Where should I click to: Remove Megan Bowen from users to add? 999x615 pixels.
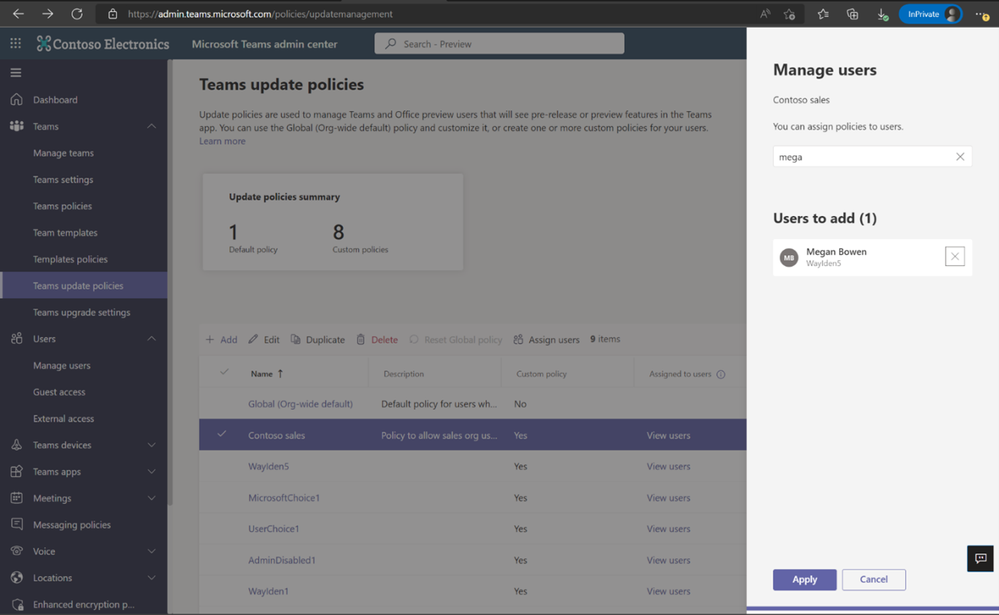pos(955,257)
